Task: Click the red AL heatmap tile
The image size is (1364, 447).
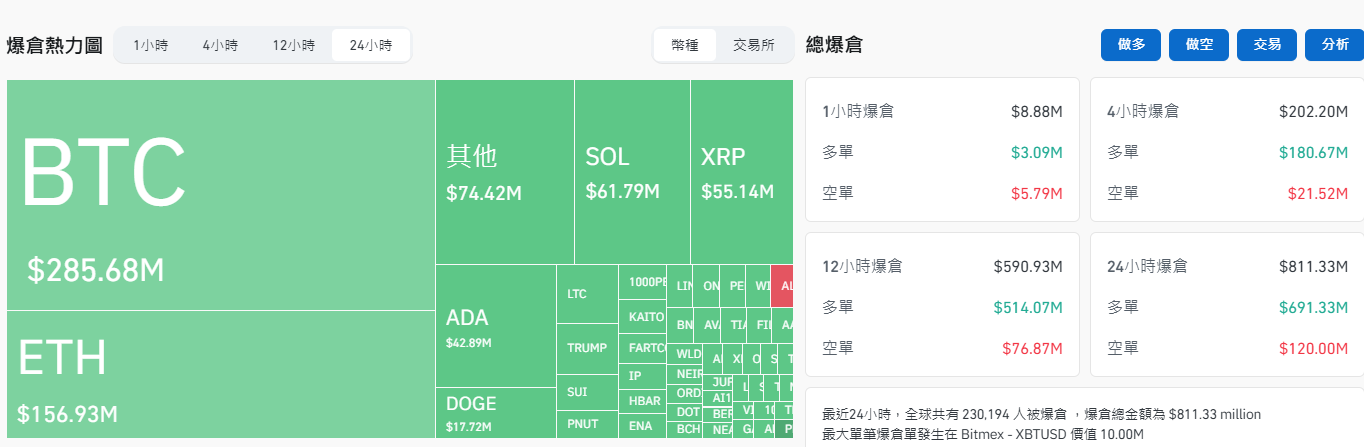Action: point(782,286)
